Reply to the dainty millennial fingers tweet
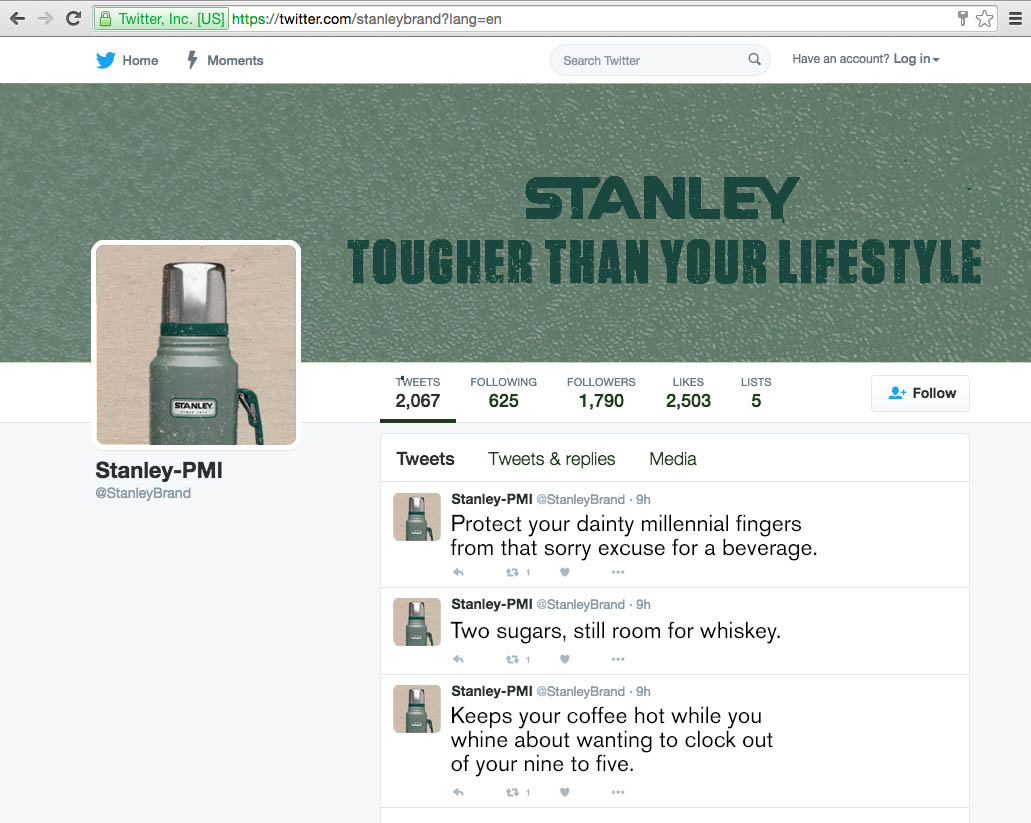 pyautogui.click(x=459, y=573)
